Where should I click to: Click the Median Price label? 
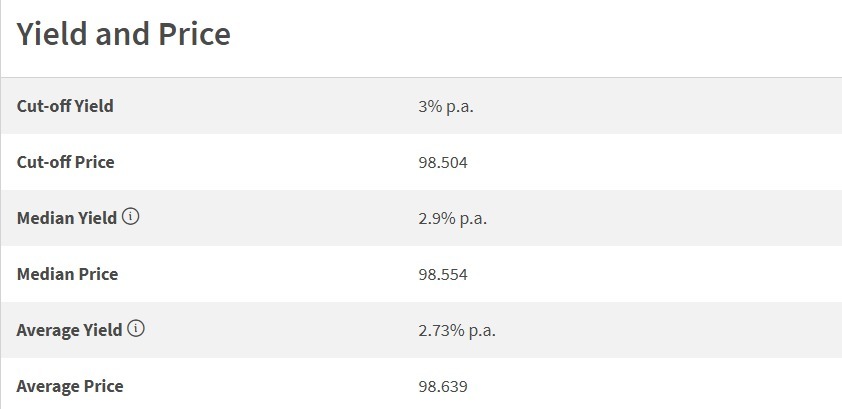point(67,274)
